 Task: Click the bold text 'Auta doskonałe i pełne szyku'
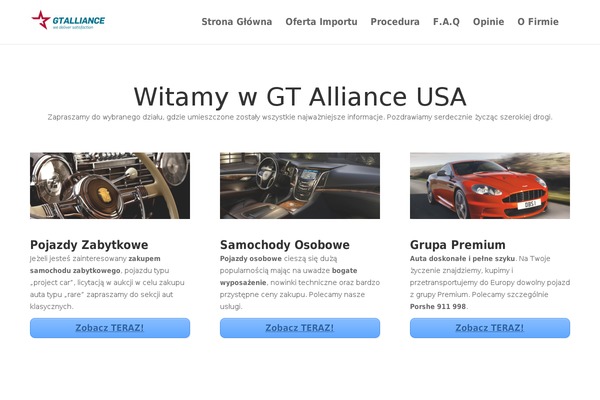[462, 259]
